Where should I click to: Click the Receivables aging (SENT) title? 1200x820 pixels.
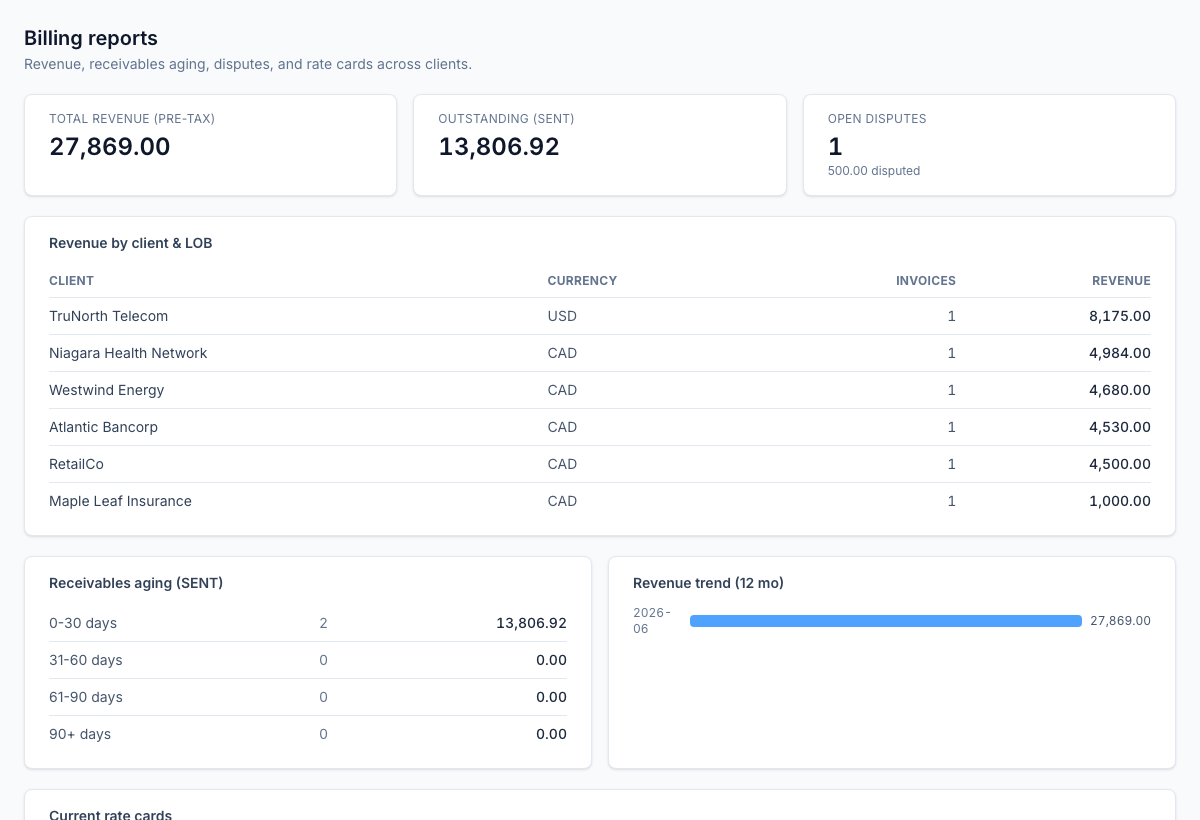136,583
